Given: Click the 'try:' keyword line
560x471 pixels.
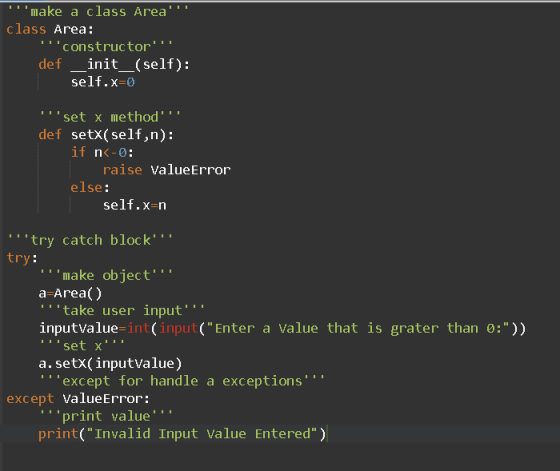Looking at the screenshot, I should (x=22, y=258).
